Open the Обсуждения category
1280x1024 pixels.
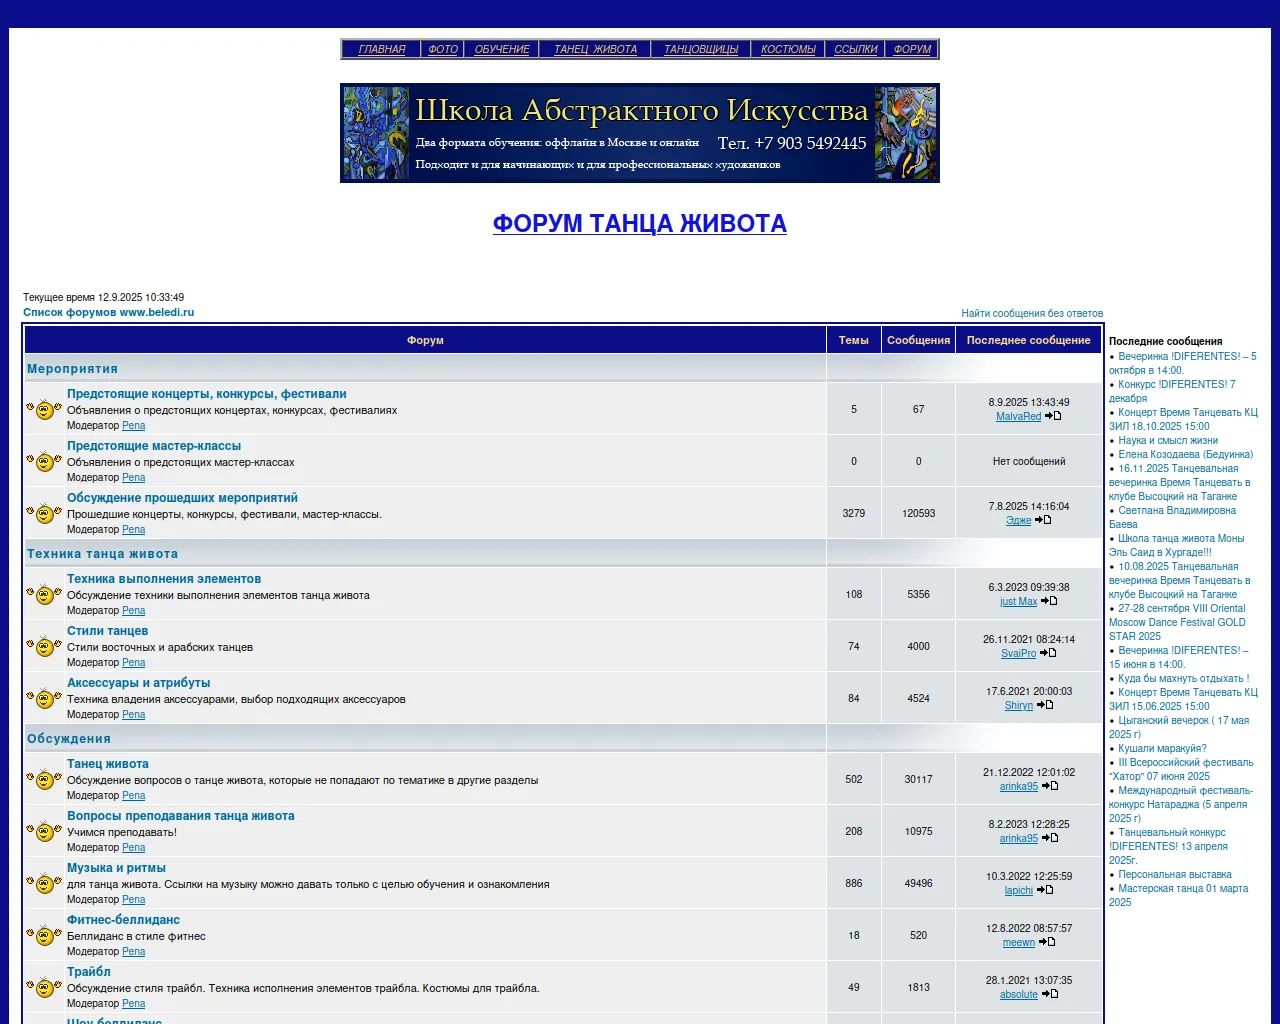[69, 739]
